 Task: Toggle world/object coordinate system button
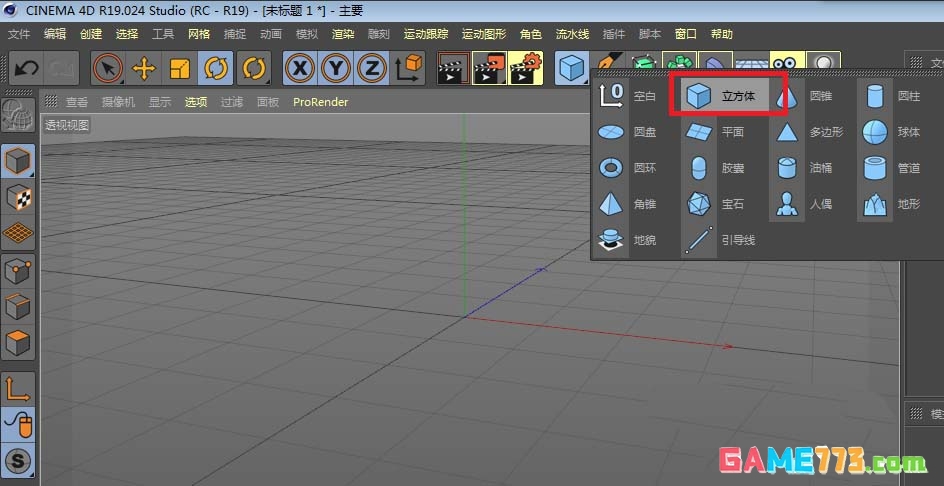(409, 68)
